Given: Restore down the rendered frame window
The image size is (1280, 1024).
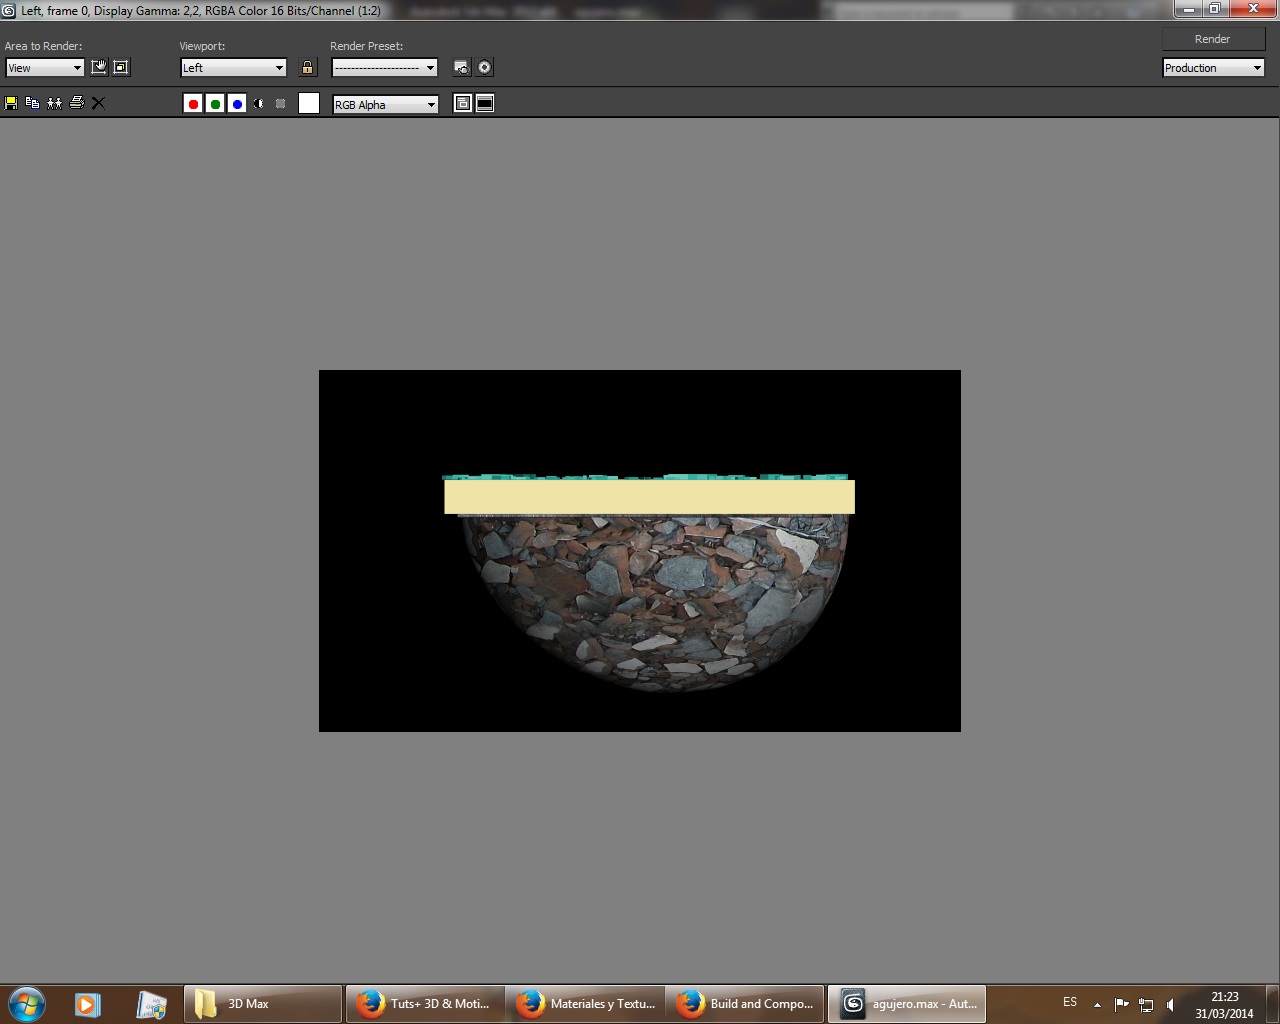Looking at the screenshot, I should (1214, 9).
